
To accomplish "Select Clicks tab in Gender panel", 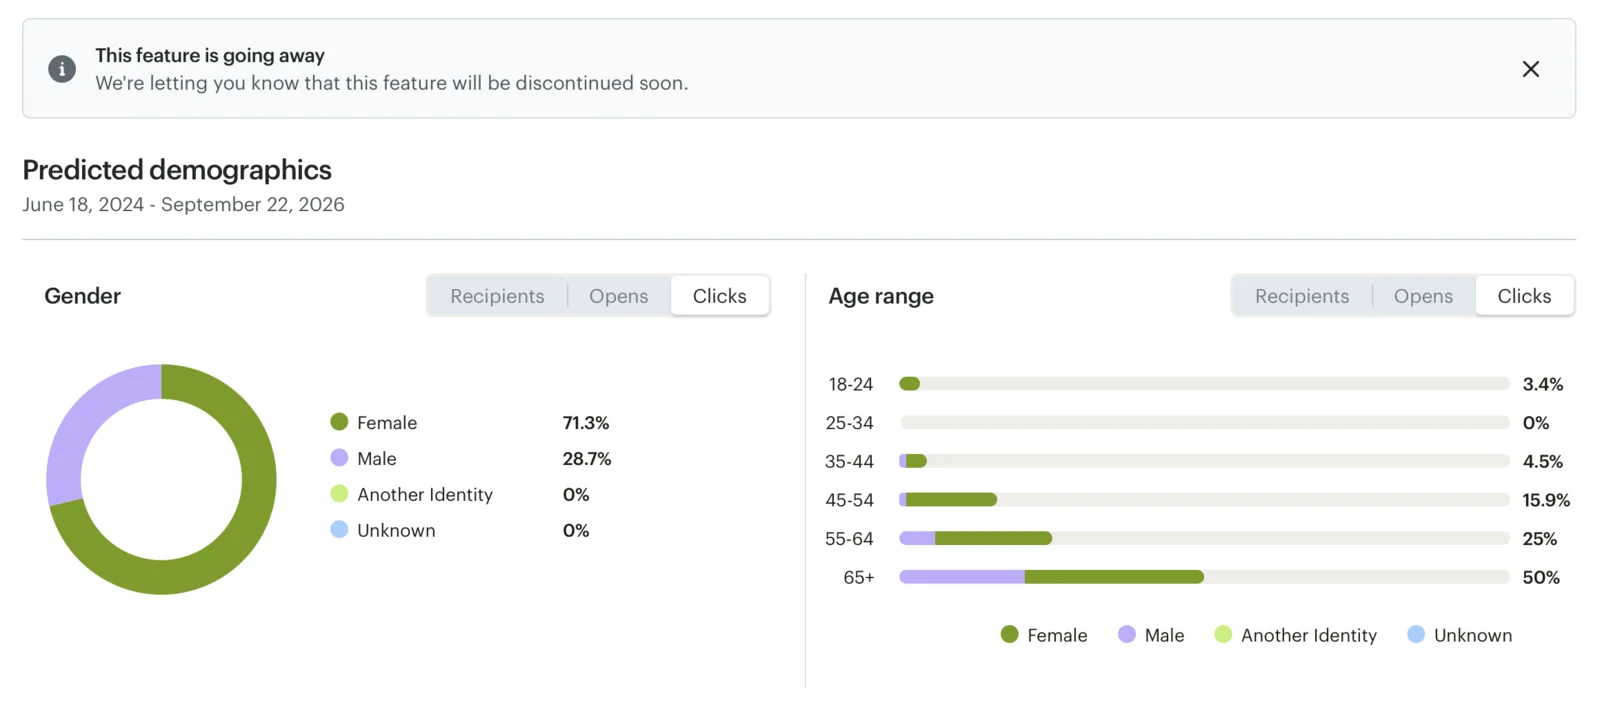I will [720, 296].
